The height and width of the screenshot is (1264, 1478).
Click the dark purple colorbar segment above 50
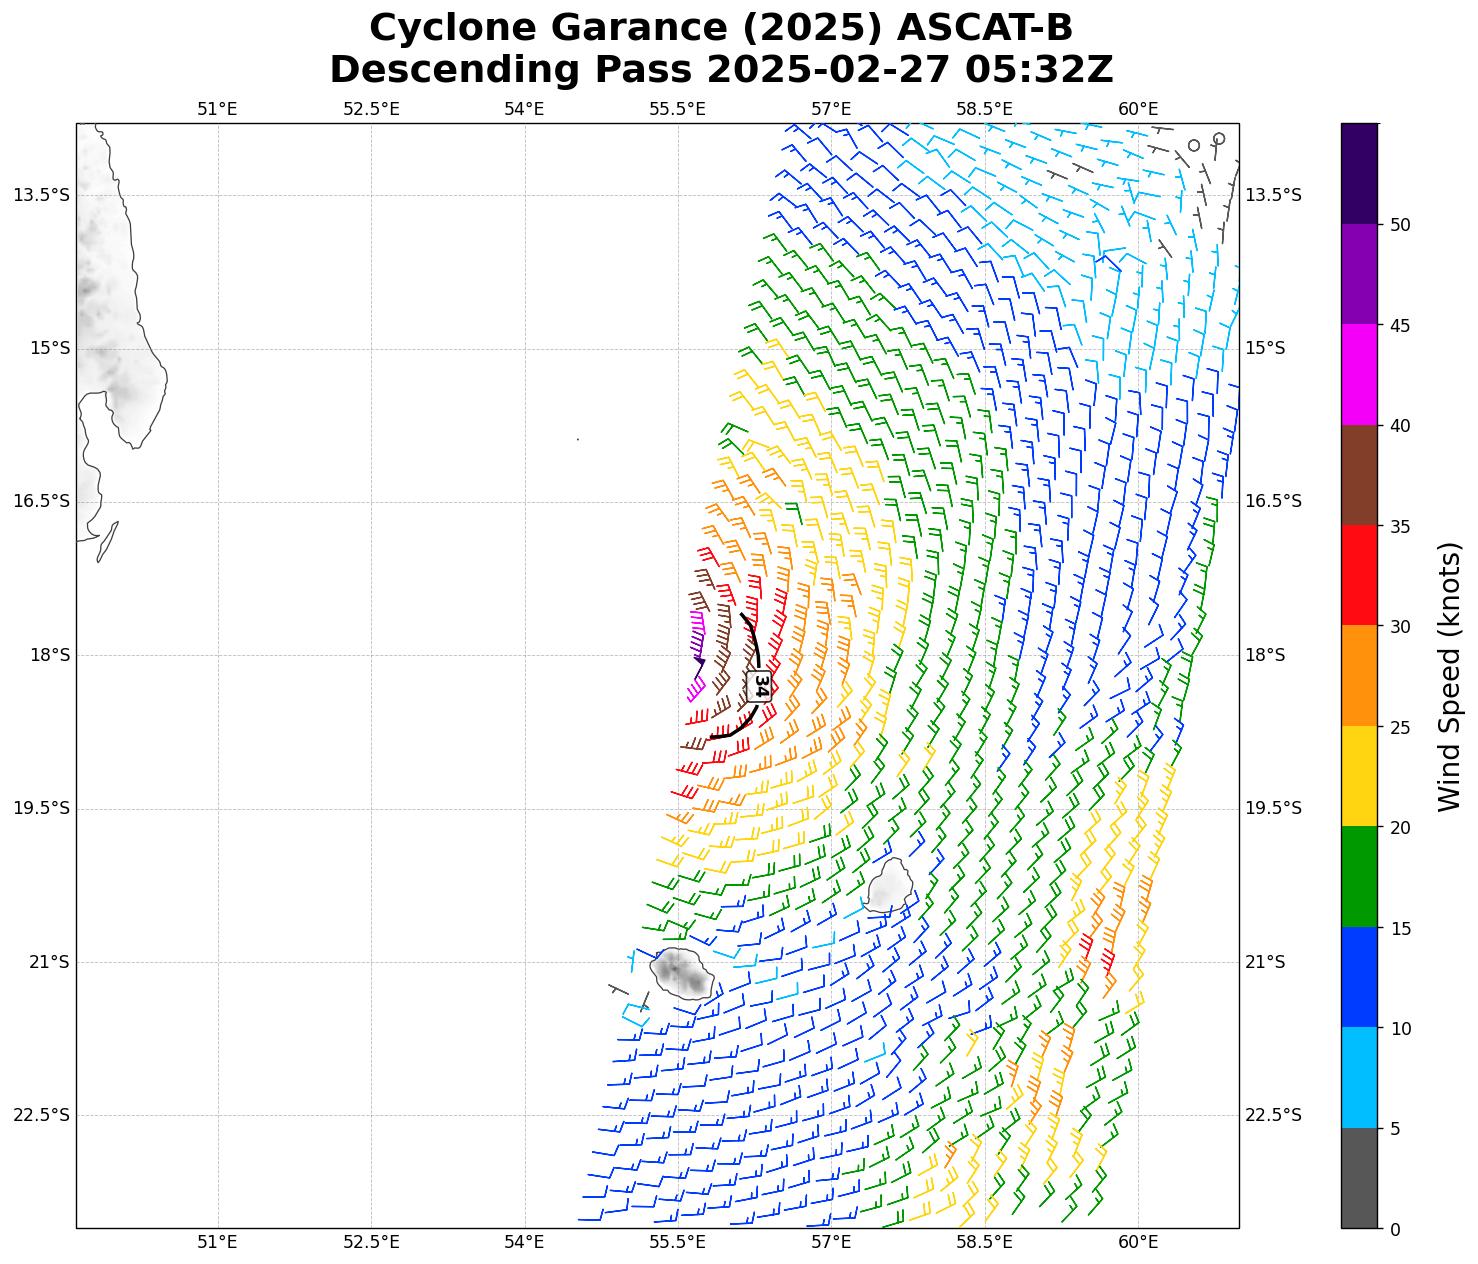[x=1359, y=173]
